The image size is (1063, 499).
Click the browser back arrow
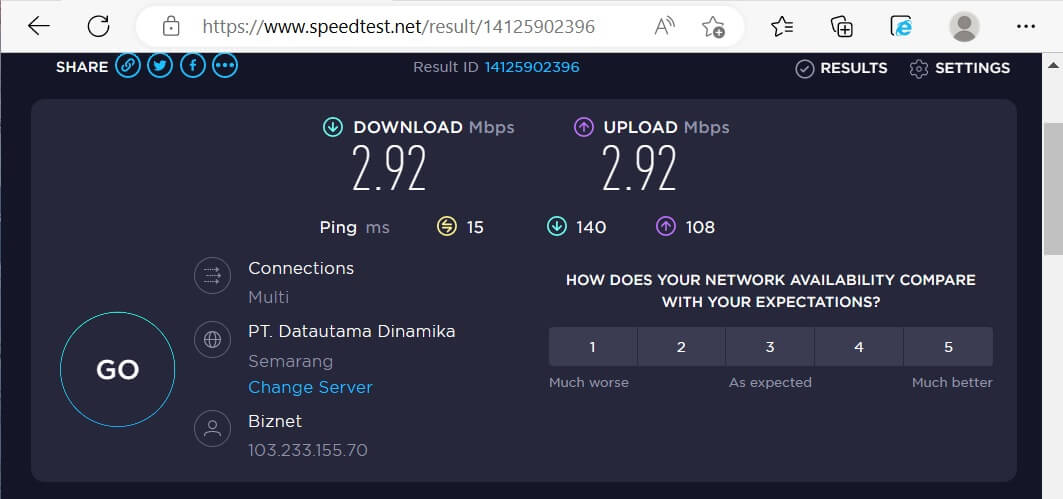[x=39, y=26]
